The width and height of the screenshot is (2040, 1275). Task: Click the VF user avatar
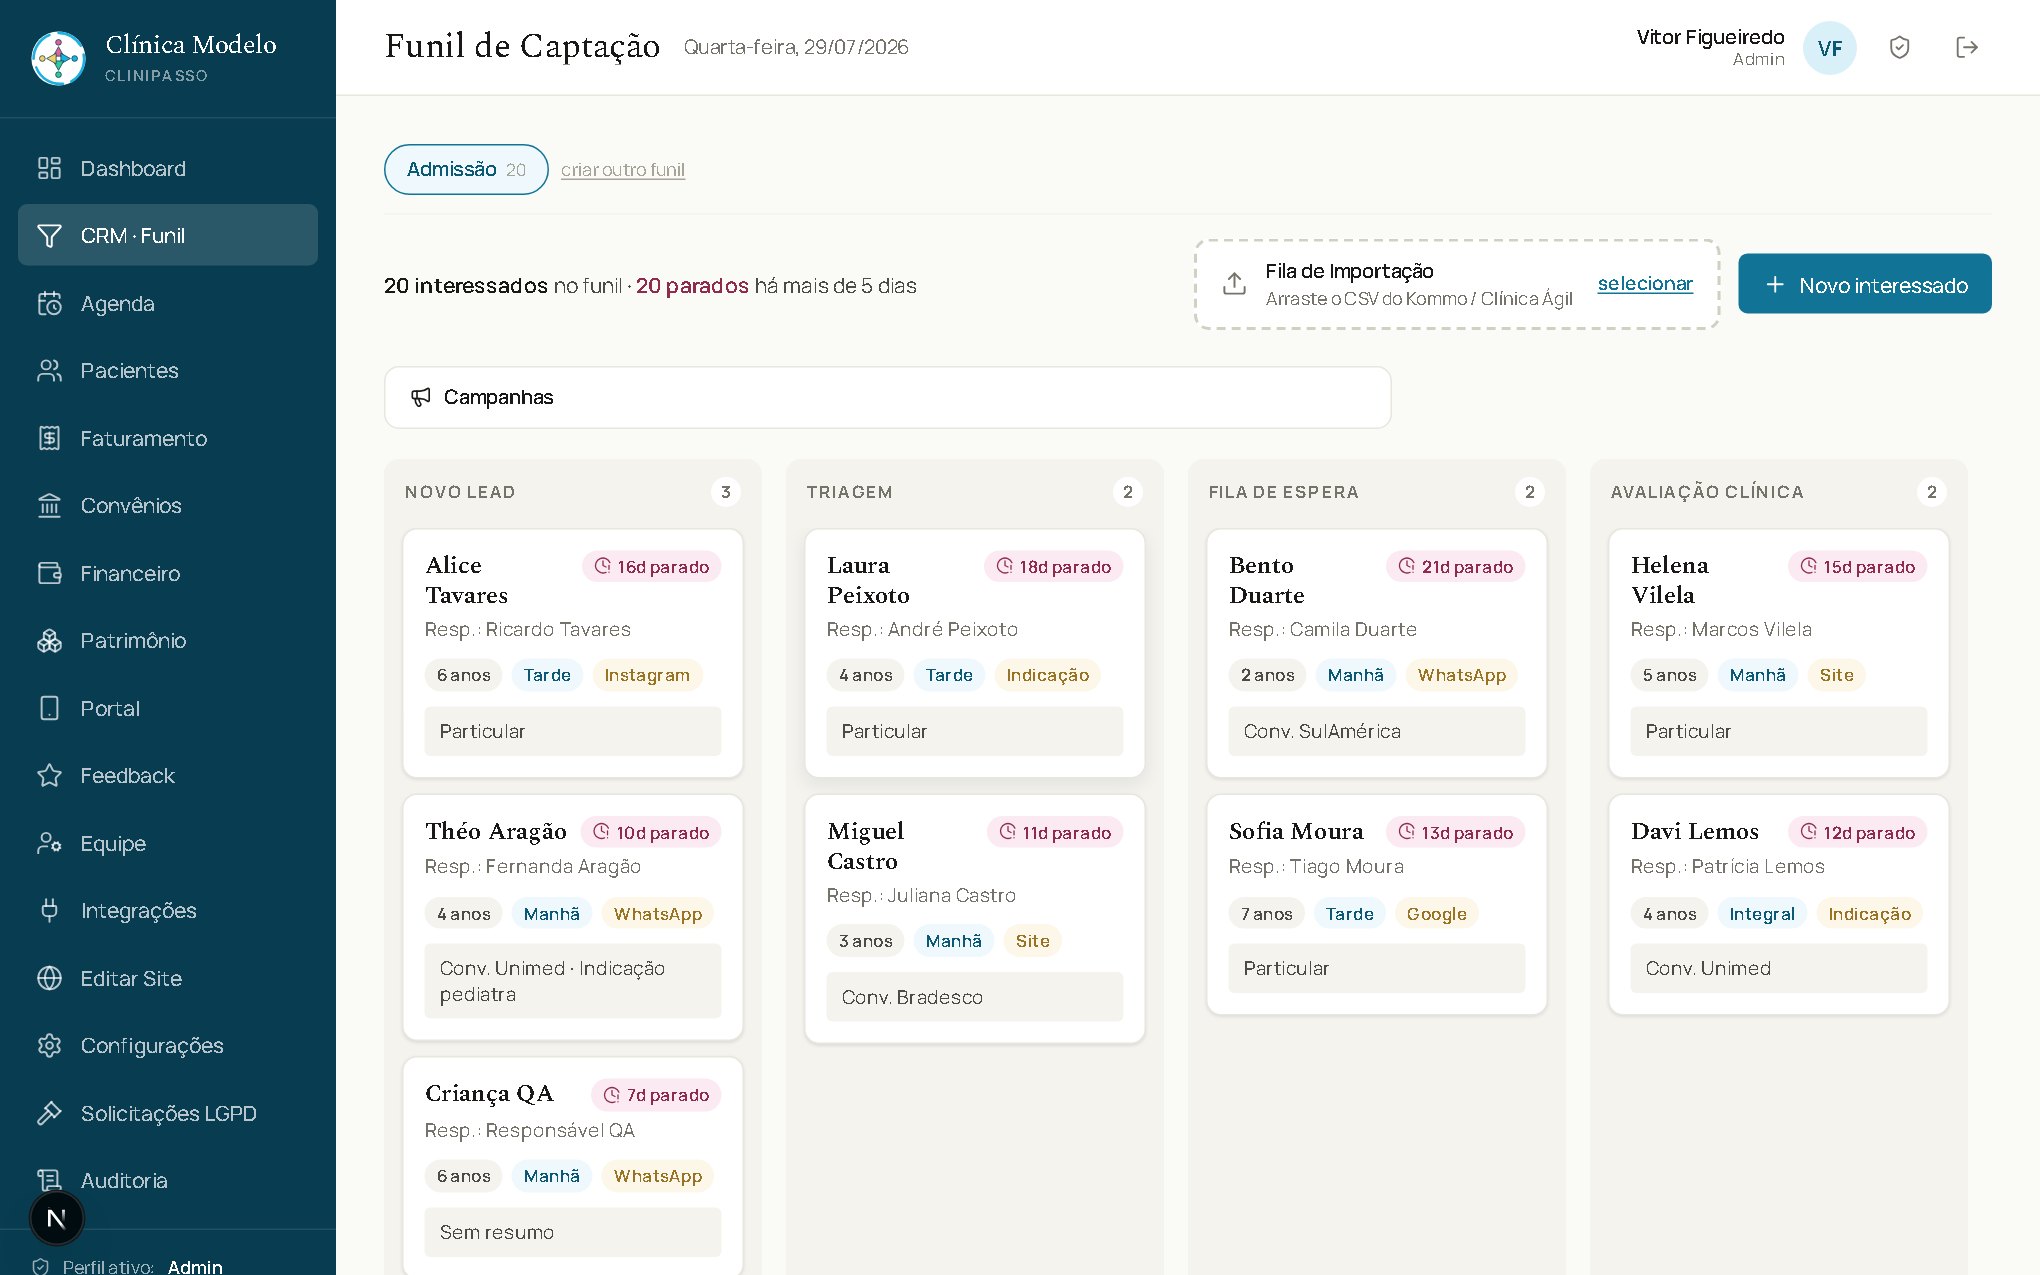pos(1829,48)
